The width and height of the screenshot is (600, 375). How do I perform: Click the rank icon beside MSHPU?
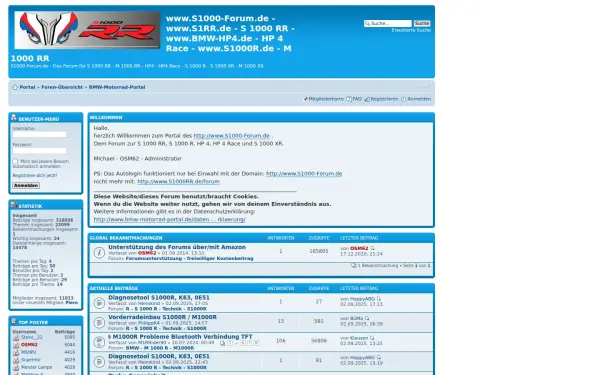pos(16,352)
